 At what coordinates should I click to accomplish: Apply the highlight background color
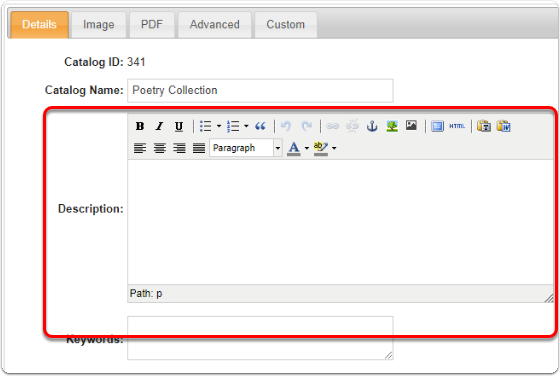(x=320, y=148)
